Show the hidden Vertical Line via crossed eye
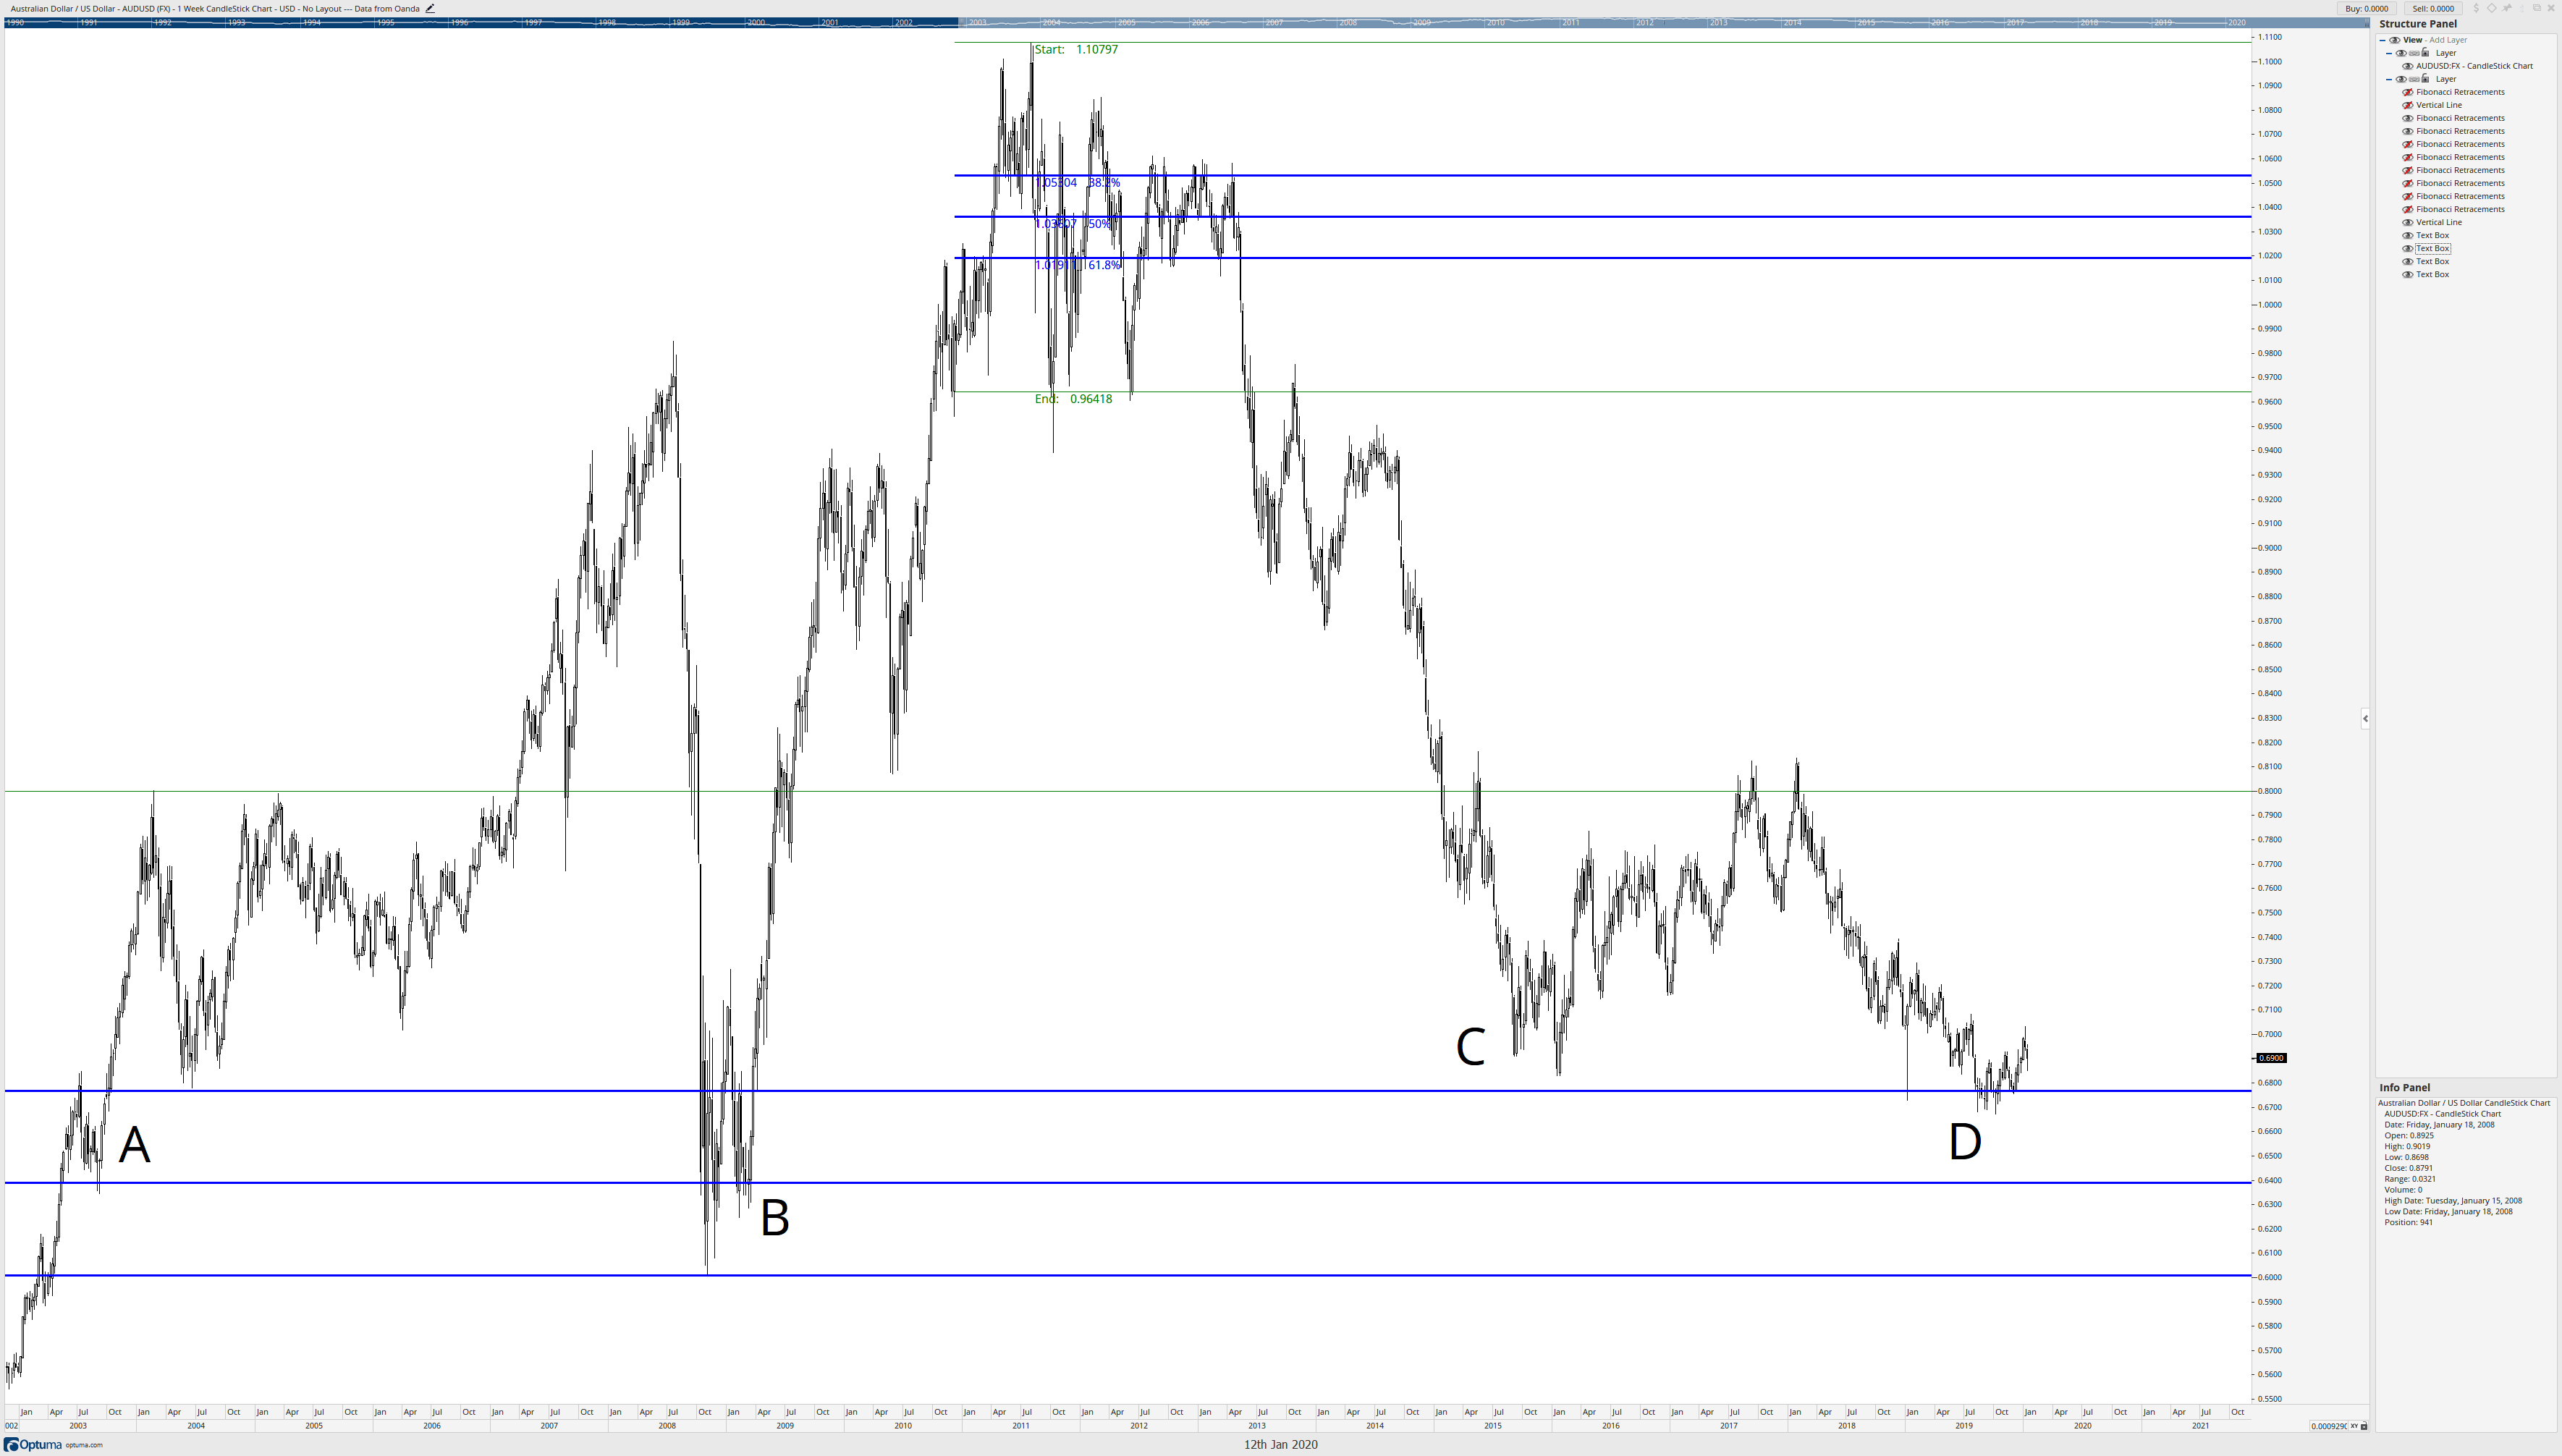The height and width of the screenshot is (1456, 2562). tap(2408, 105)
